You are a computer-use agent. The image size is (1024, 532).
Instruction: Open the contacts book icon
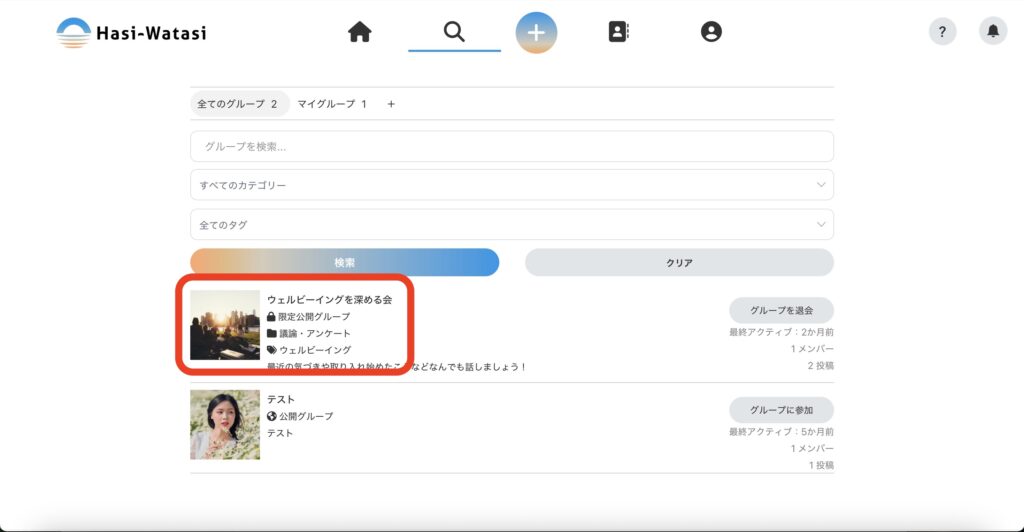coord(619,32)
